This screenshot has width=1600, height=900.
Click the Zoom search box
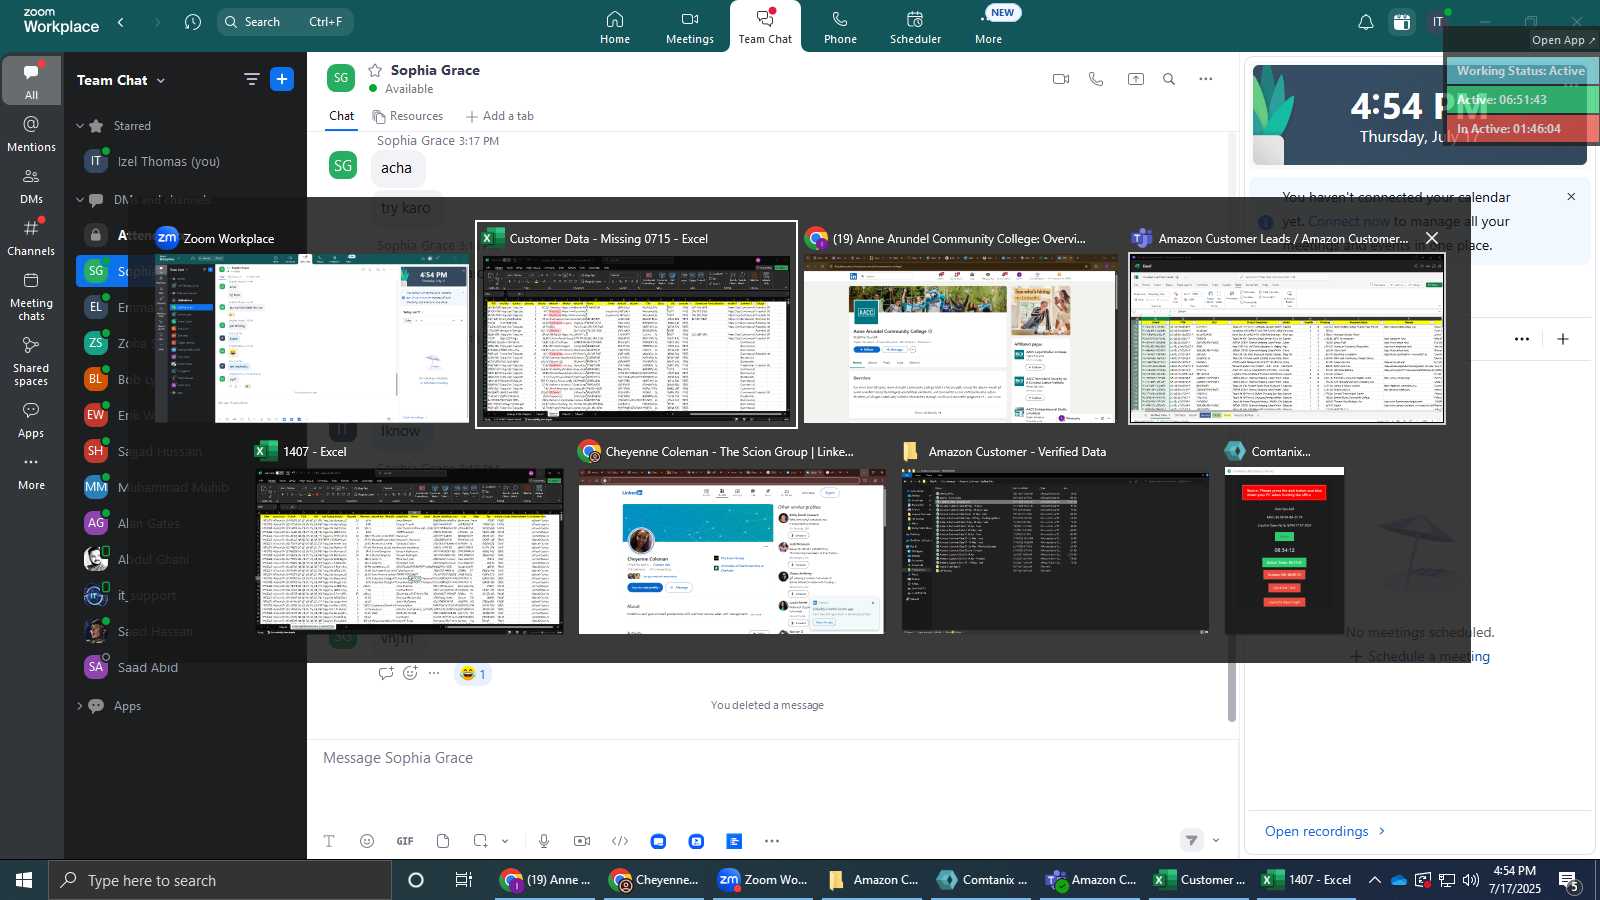point(285,21)
